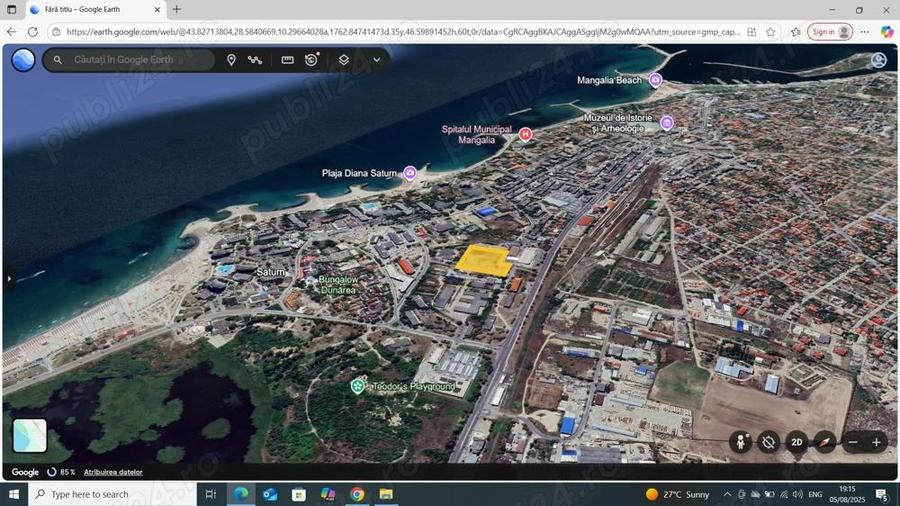Click the Saturn place label
Screen dimensions: 900x506
[x=270, y=272]
